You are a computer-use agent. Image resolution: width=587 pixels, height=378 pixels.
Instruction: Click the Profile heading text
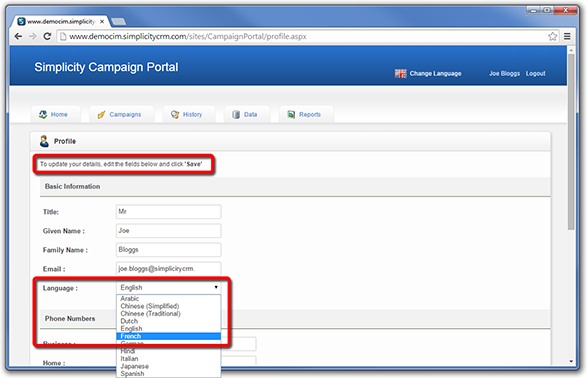tap(65, 141)
